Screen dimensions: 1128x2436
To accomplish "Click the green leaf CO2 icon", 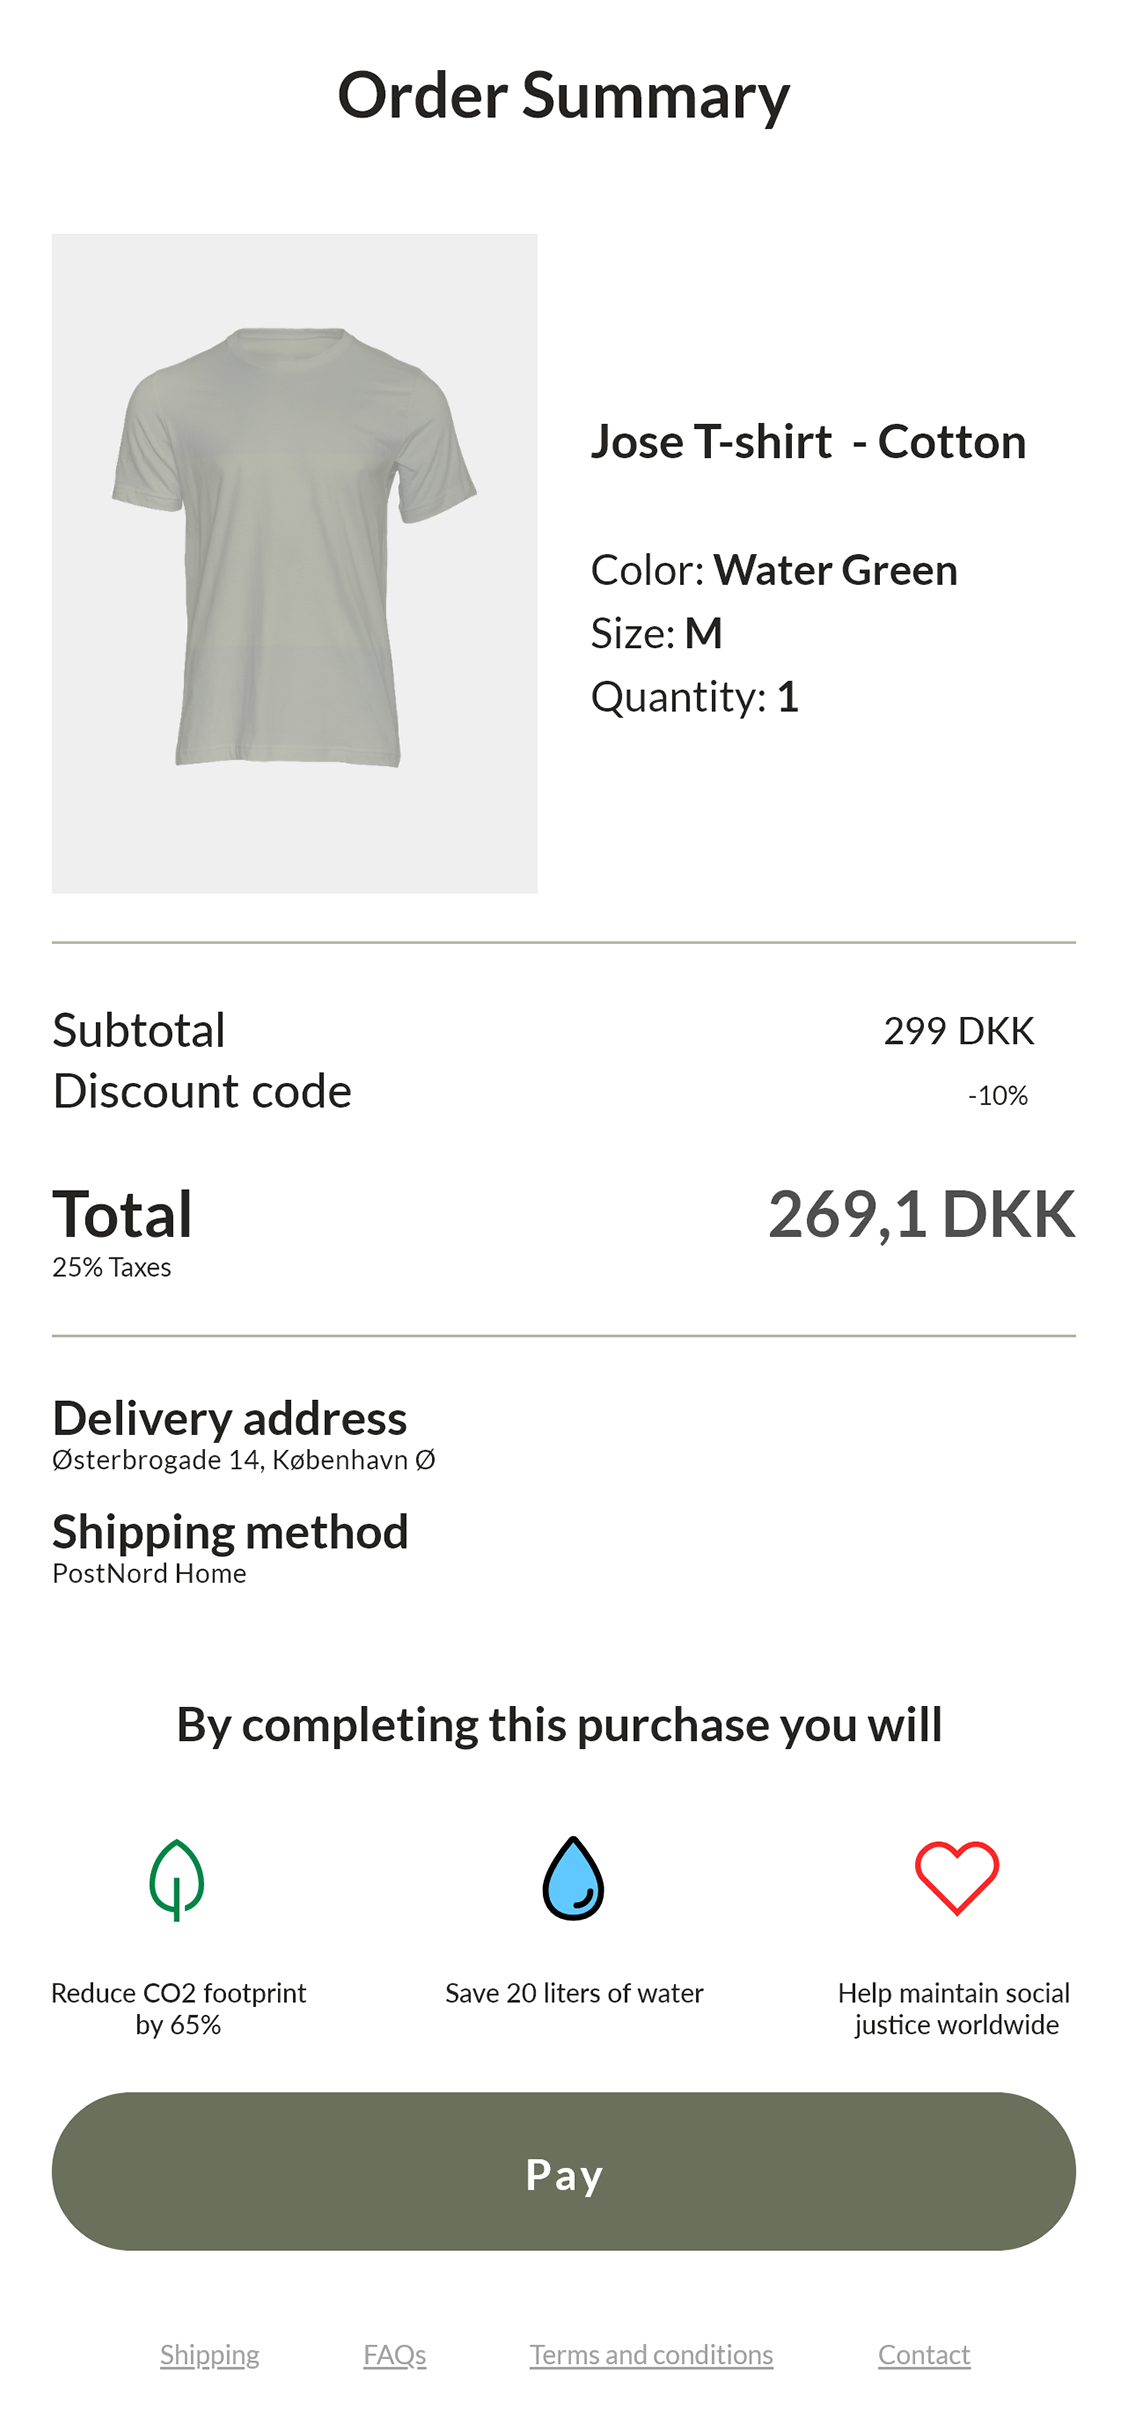I will (177, 1879).
